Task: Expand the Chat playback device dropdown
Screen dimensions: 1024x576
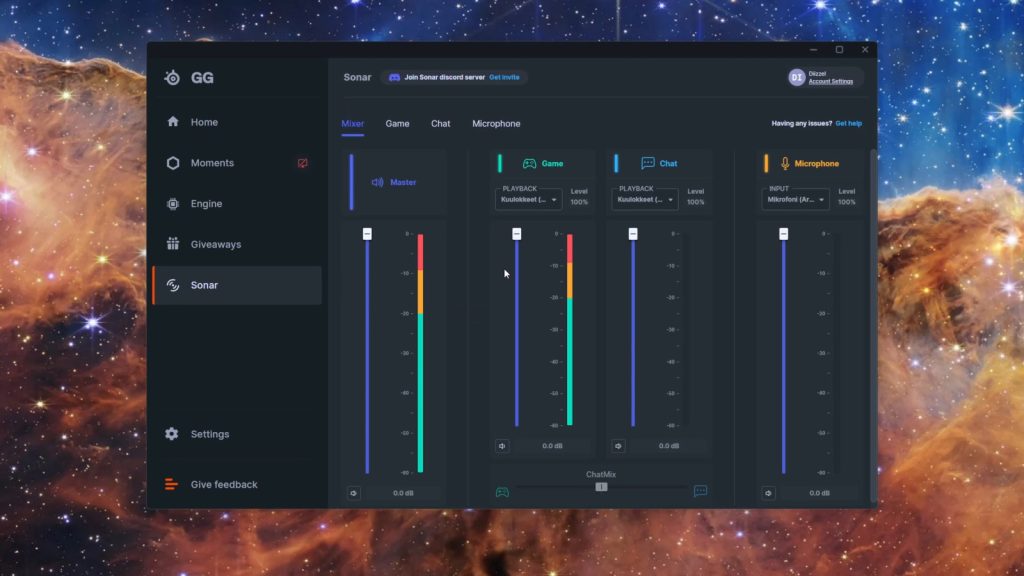Action: pyautogui.click(x=645, y=199)
